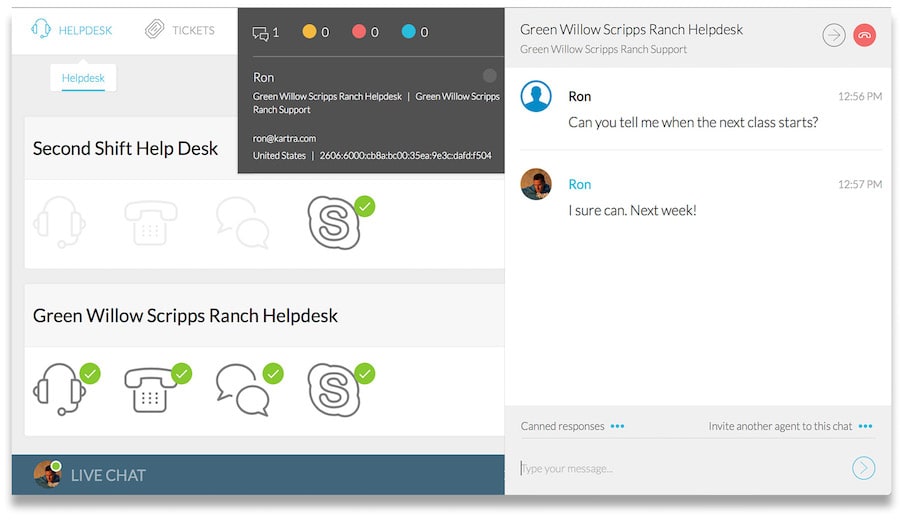Screen dimensions: 900x525
Task: Click the headset icon under Second Shift Help Desk
Action: (59, 223)
